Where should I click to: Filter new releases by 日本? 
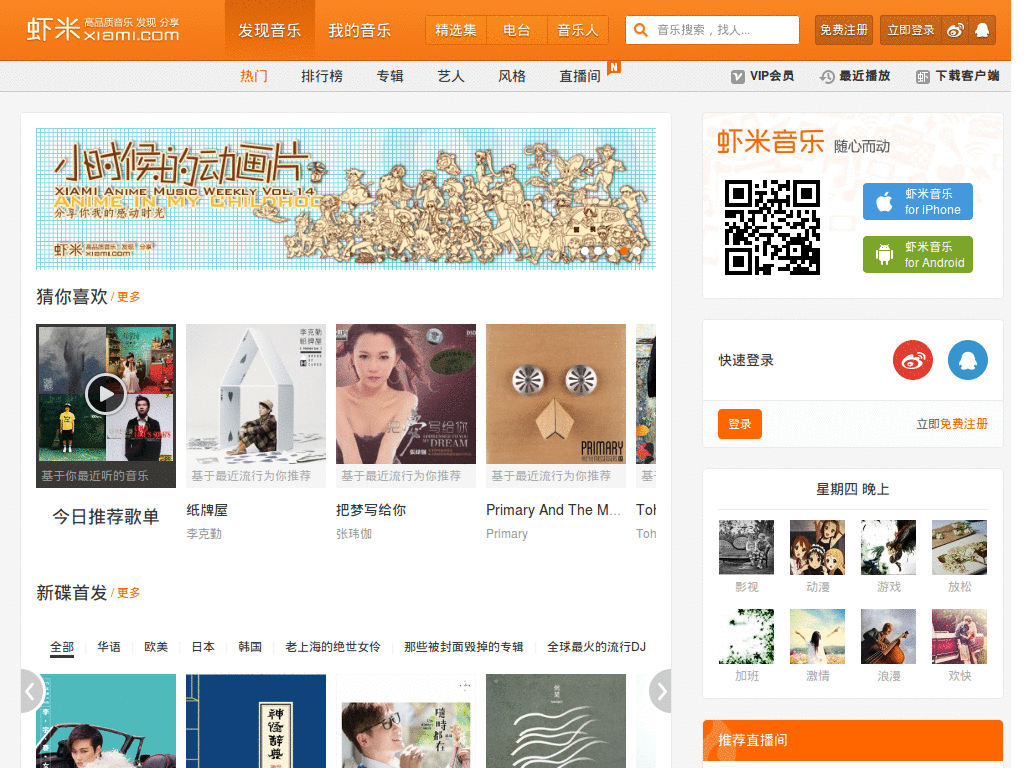pos(203,647)
